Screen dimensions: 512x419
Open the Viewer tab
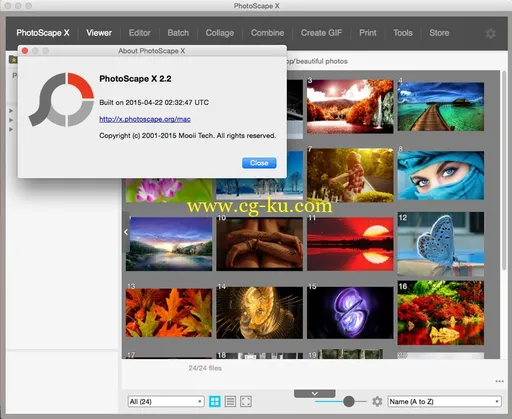(99, 33)
